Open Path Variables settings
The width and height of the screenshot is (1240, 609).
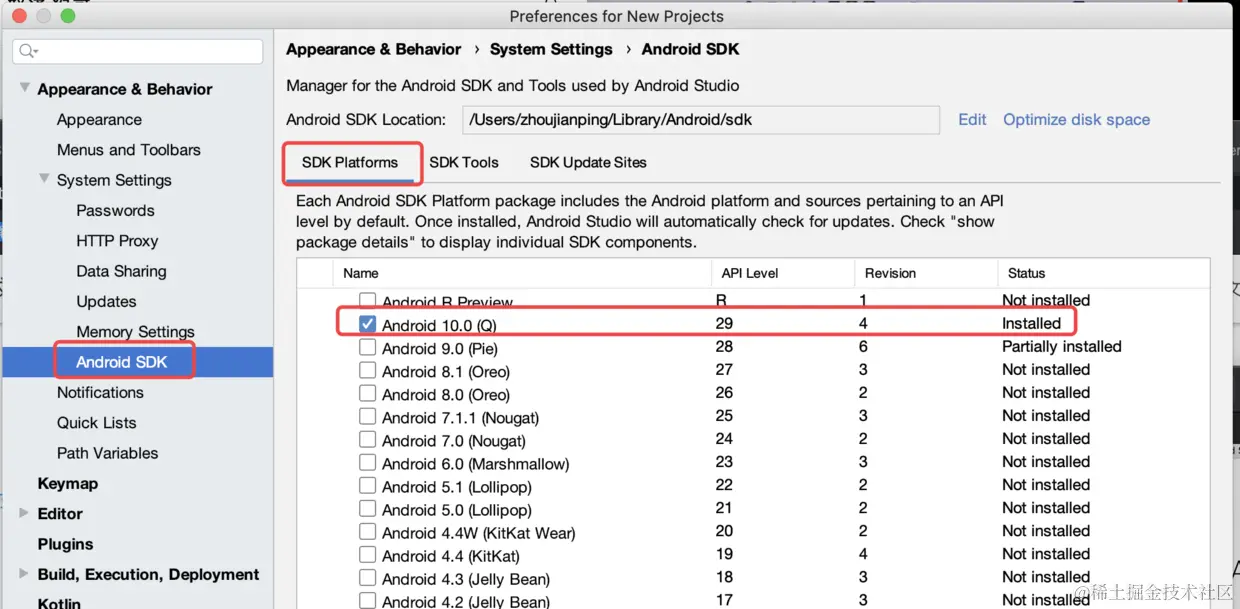click(x=107, y=452)
